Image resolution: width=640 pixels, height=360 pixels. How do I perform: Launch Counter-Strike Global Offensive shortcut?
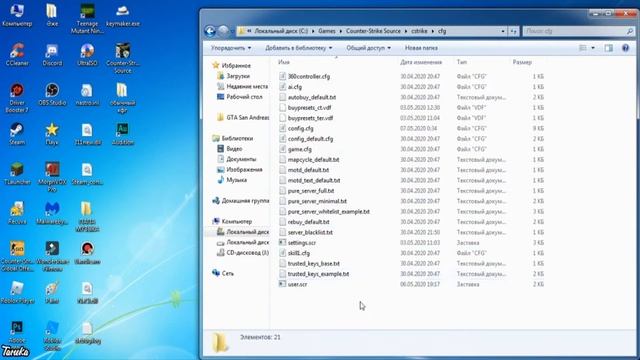click(x=17, y=256)
